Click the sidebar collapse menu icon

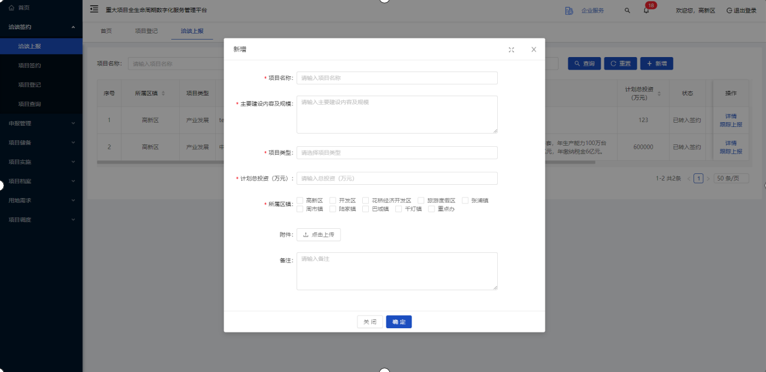tap(94, 10)
